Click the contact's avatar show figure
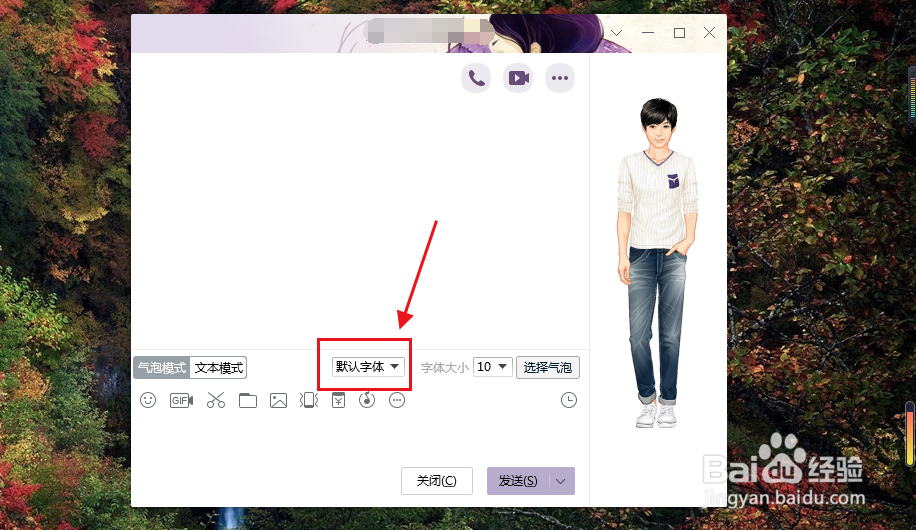This screenshot has height=530, width=916. point(658,263)
